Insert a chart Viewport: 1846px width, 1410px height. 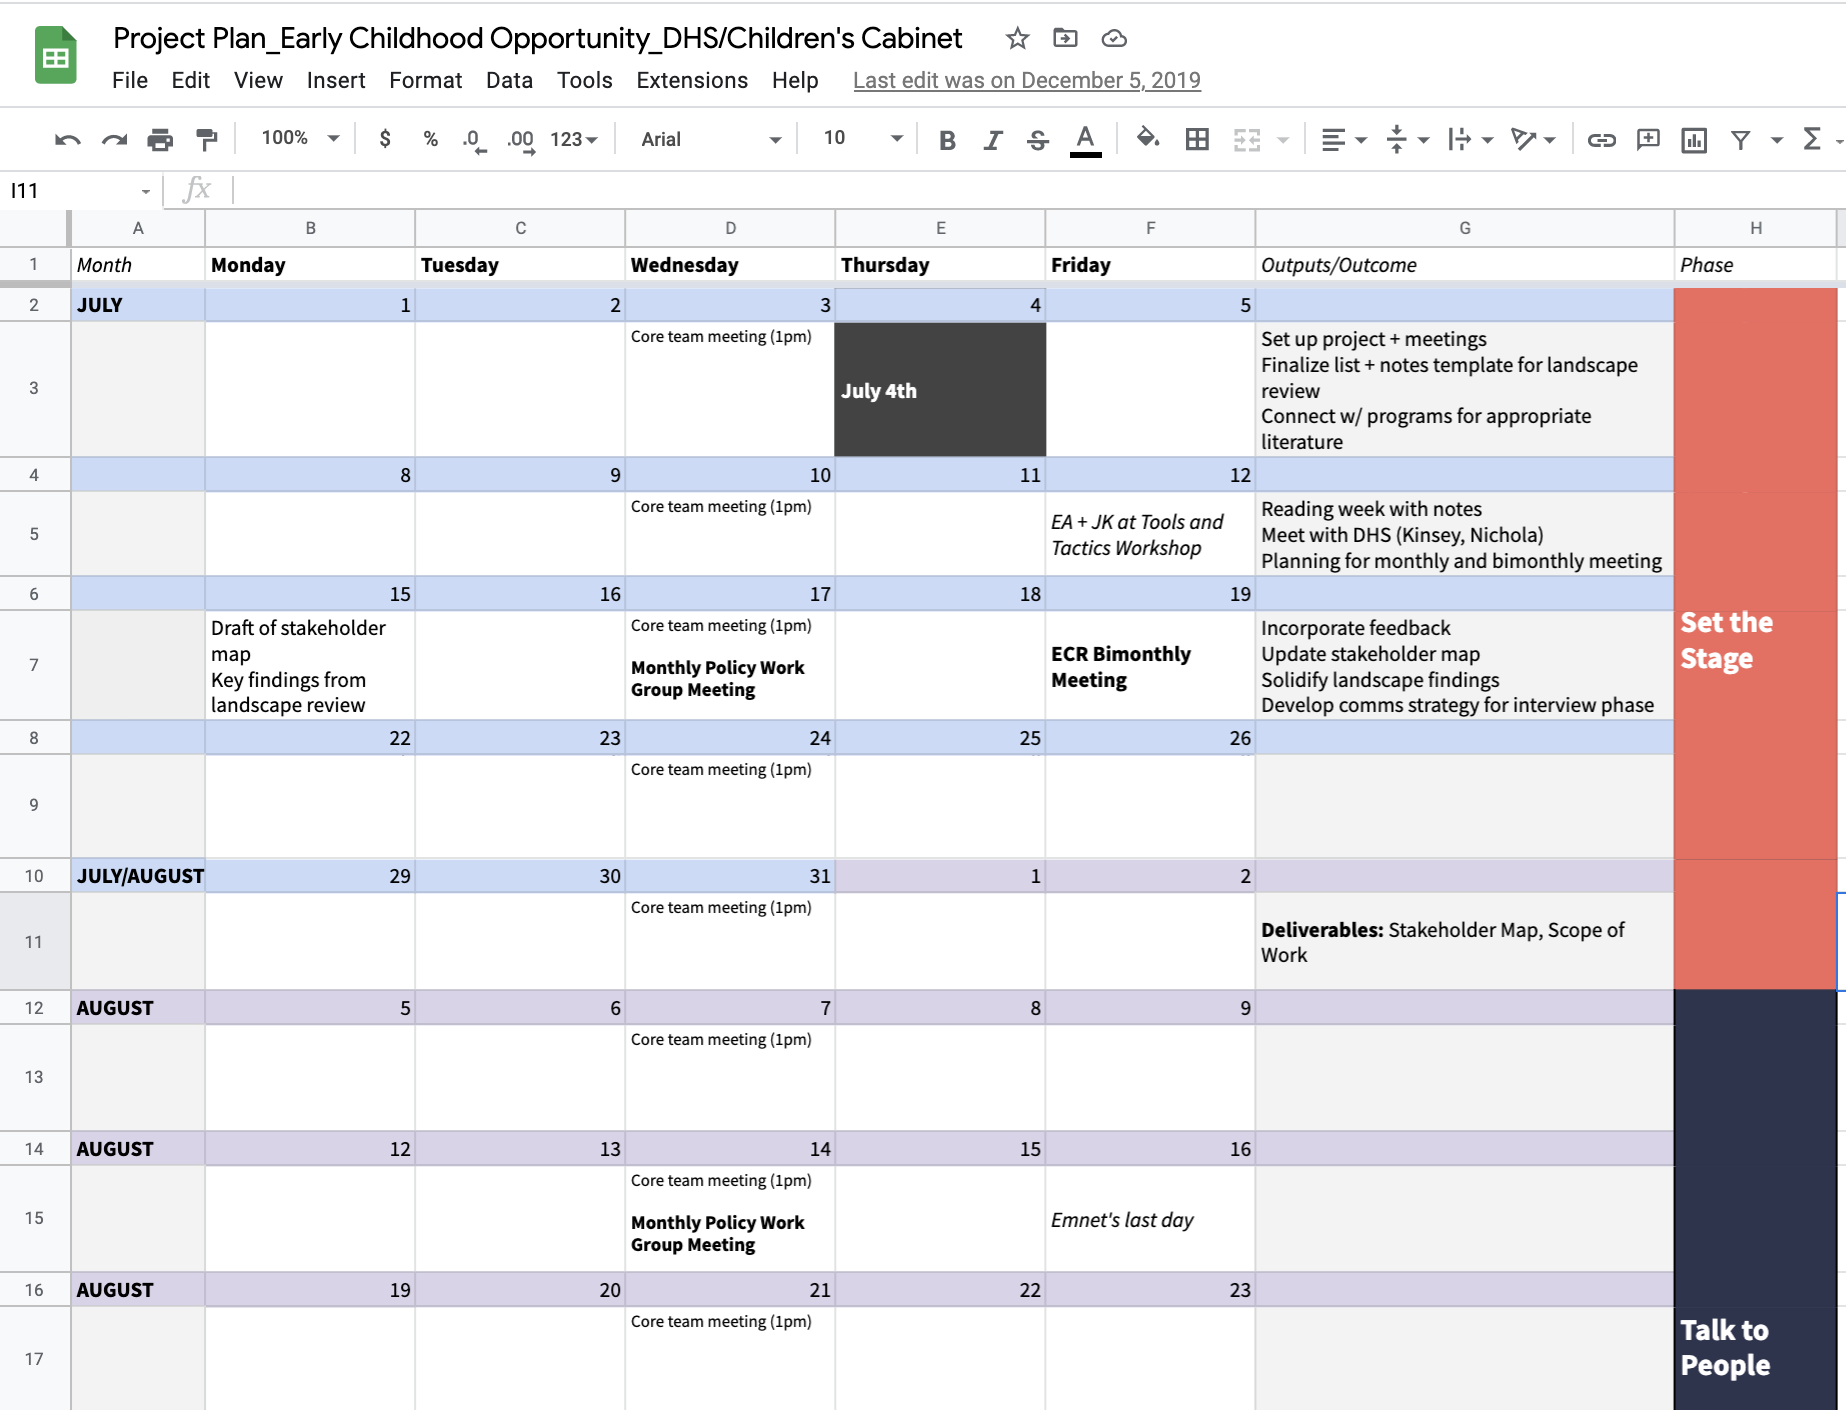(x=1694, y=140)
